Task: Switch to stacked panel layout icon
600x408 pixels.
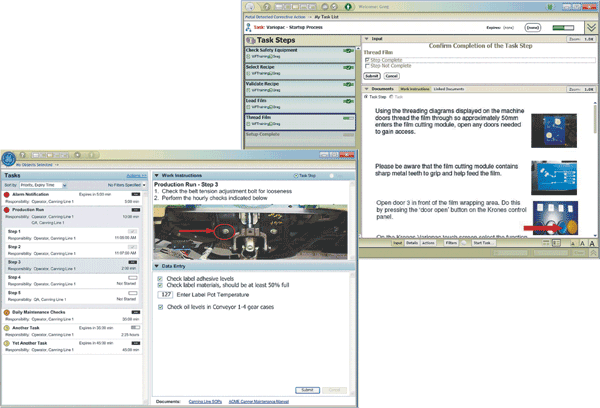Action: coord(546,243)
